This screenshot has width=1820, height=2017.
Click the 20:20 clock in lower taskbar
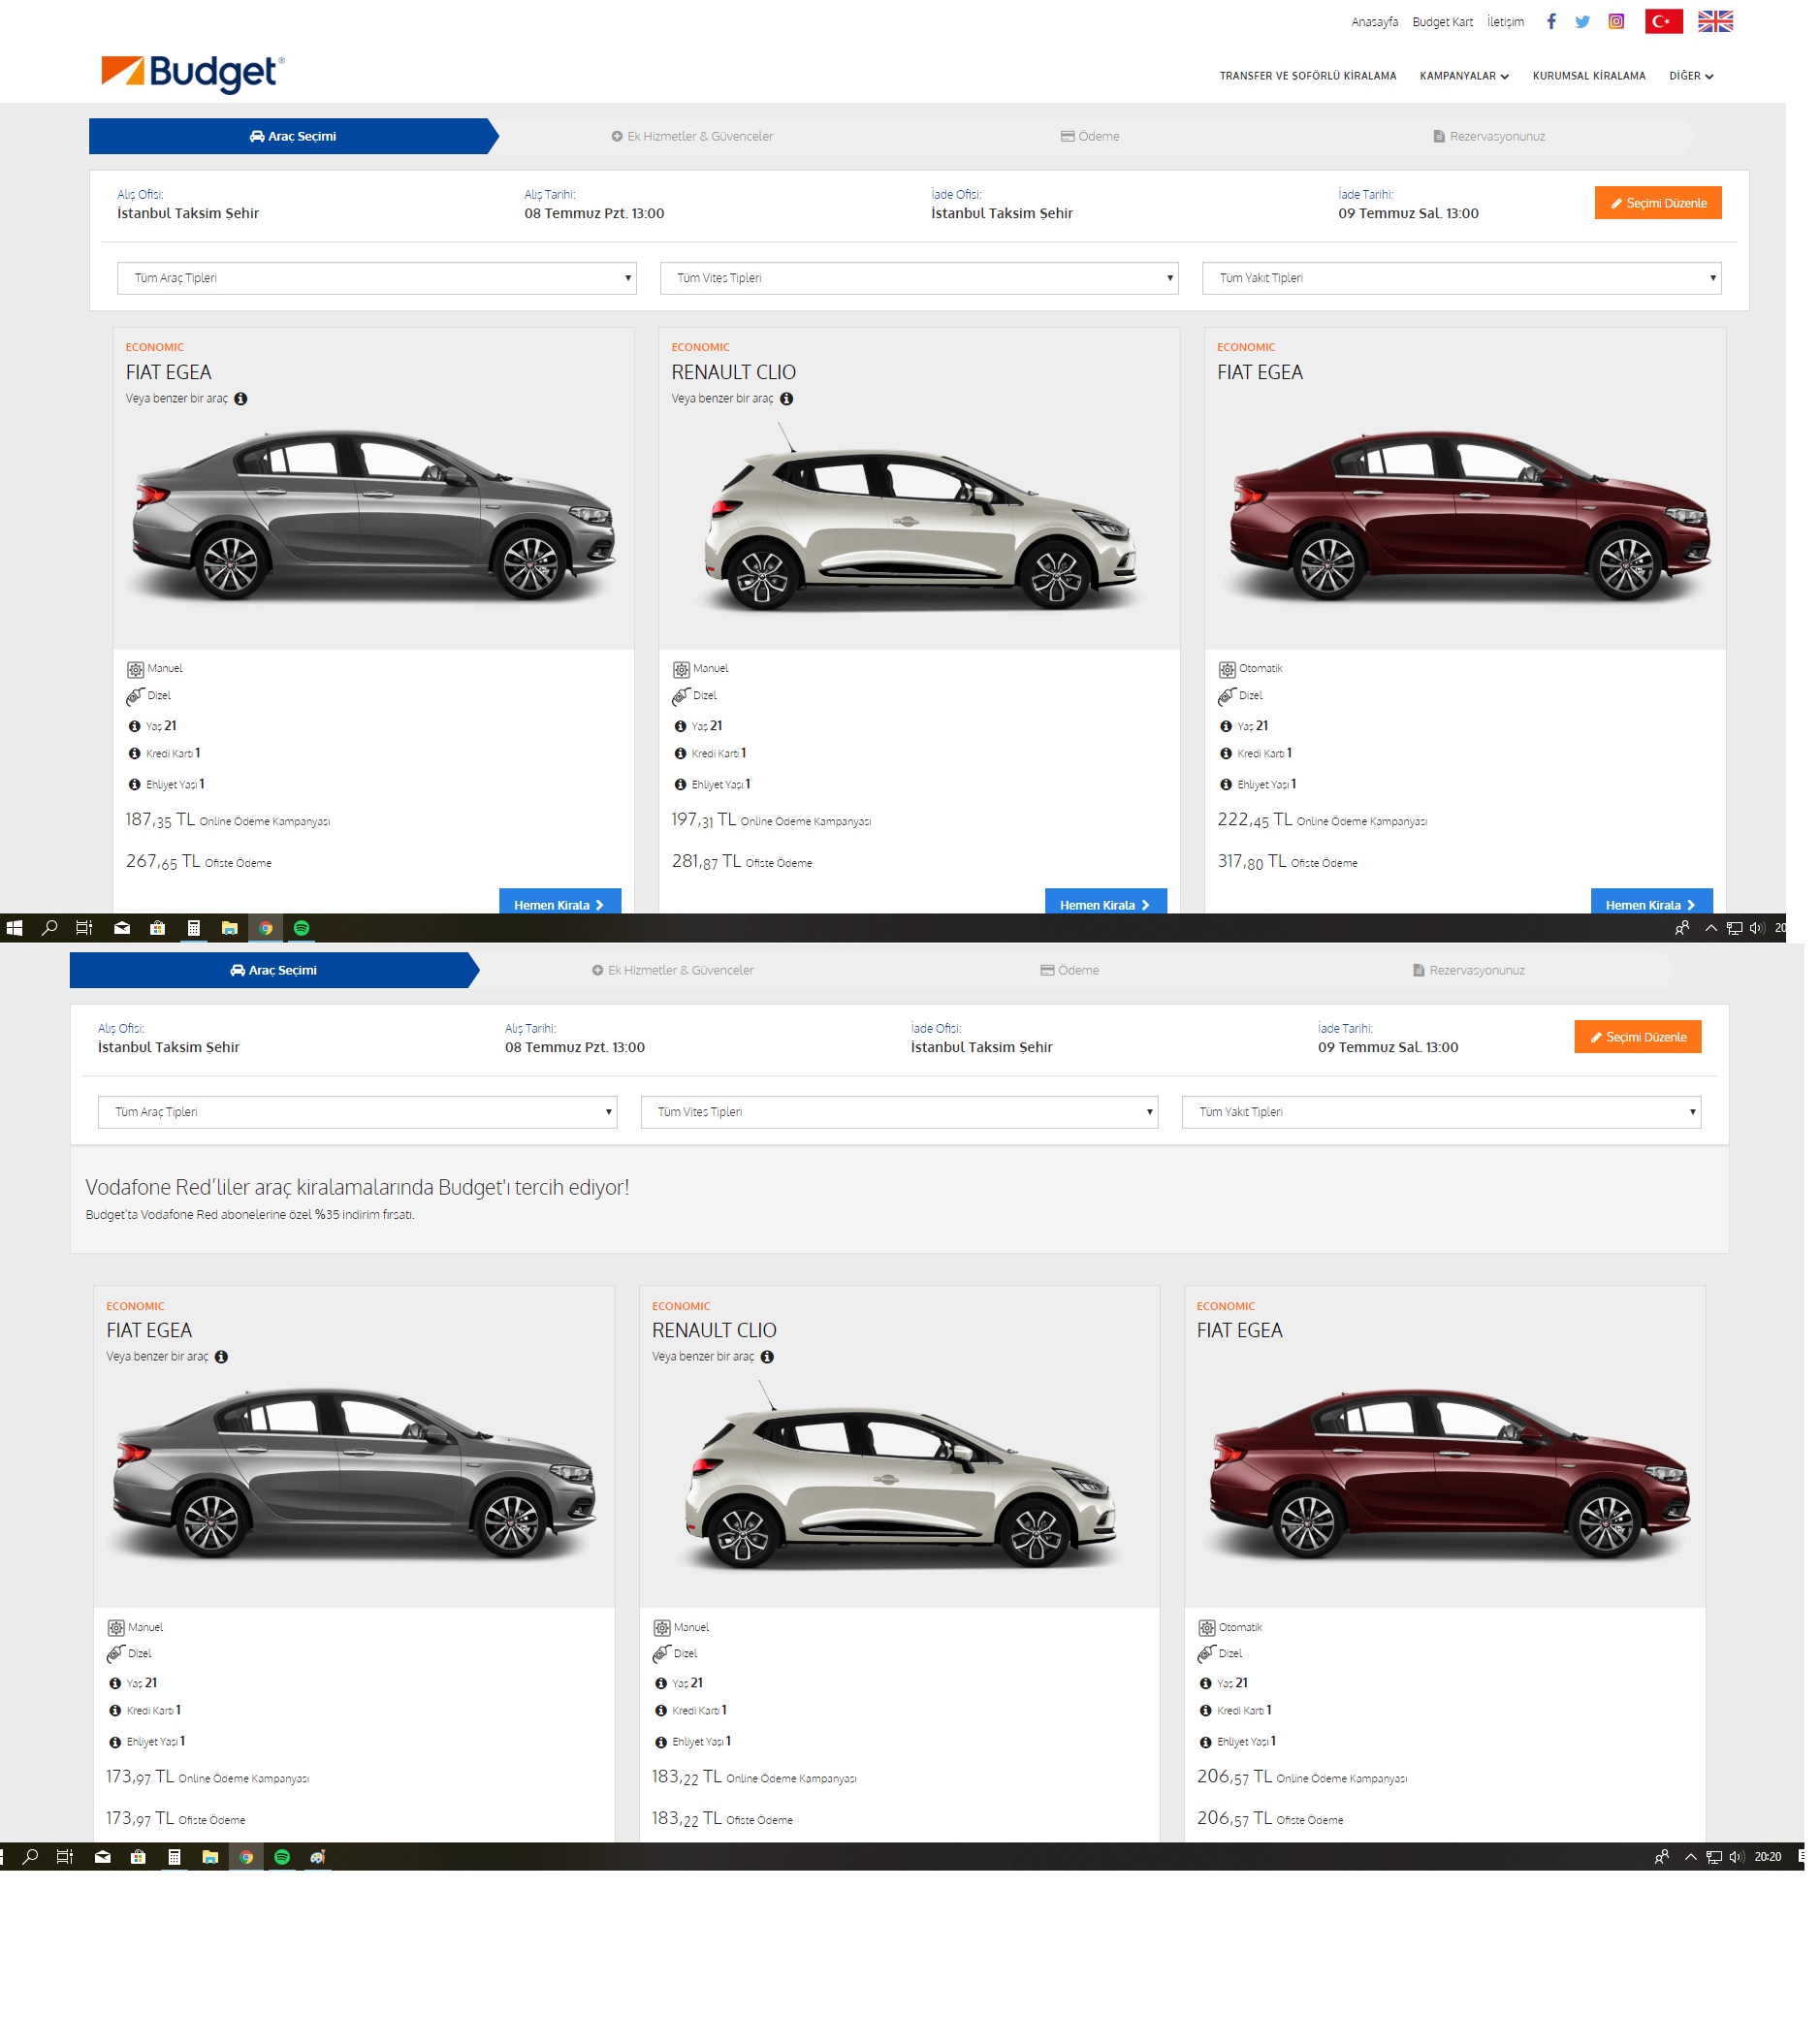click(1767, 1856)
